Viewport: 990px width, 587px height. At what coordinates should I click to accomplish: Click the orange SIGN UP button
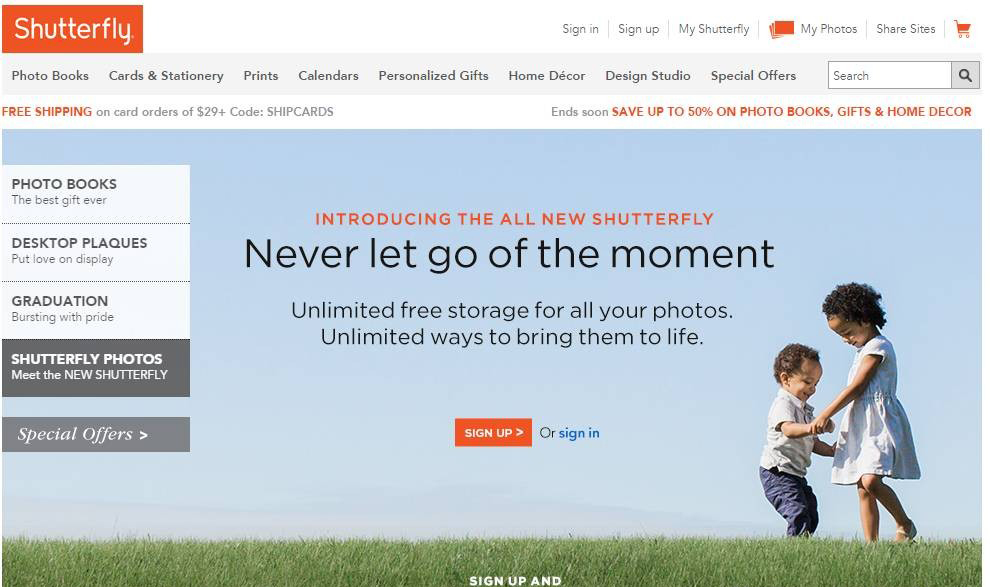click(493, 432)
